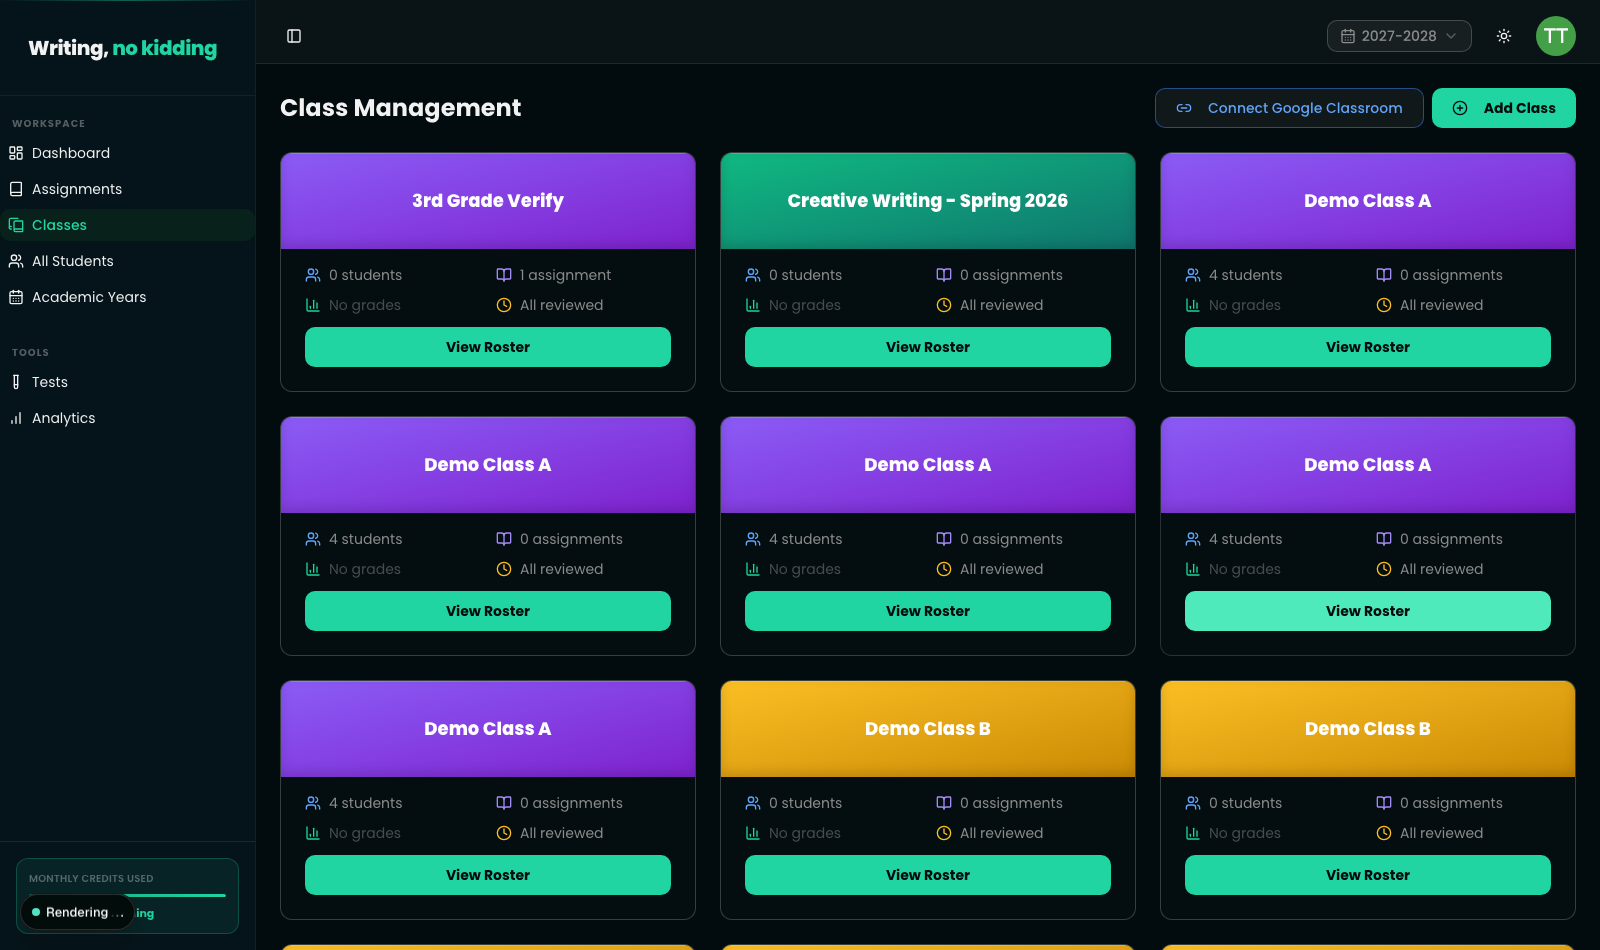
Task: Click the Academic Years calendar icon
Action: click(16, 297)
